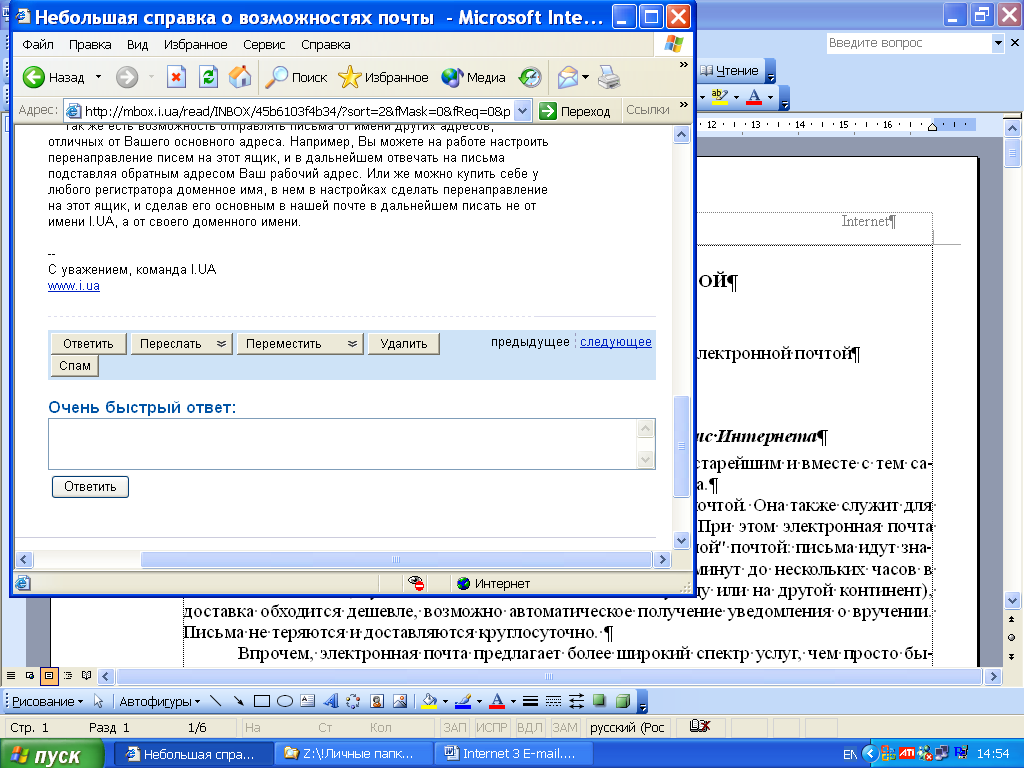Open the Файл menu
The height and width of the screenshot is (768, 1024).
pyautogui.click(x=38, y=44)
